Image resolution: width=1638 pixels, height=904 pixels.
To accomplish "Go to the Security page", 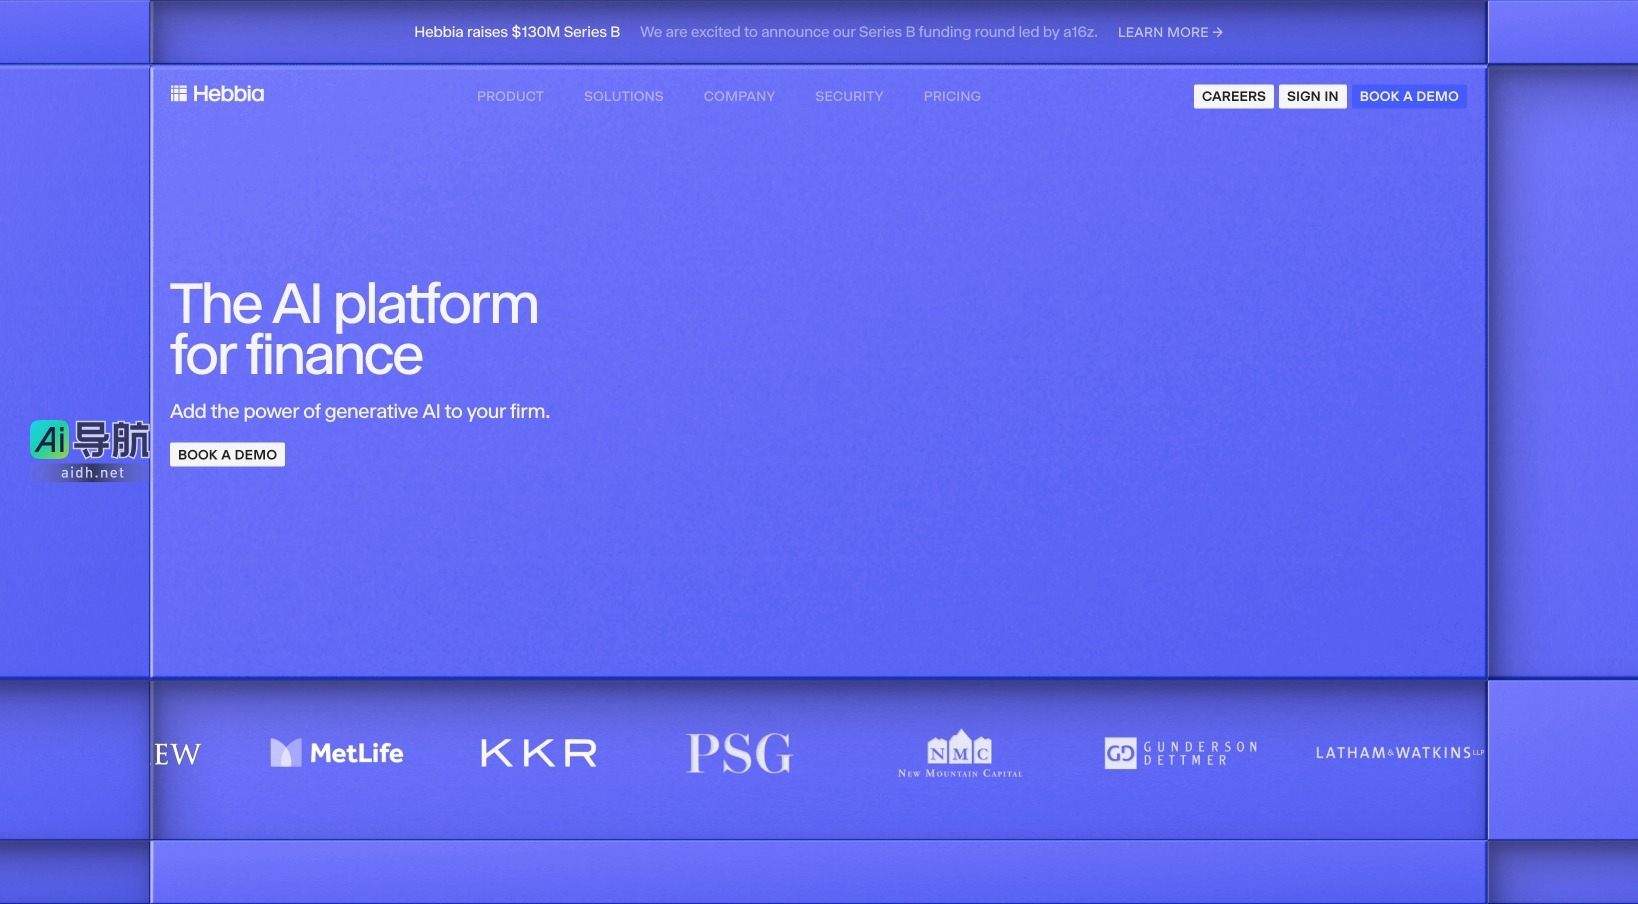I will tap(849, 96).
